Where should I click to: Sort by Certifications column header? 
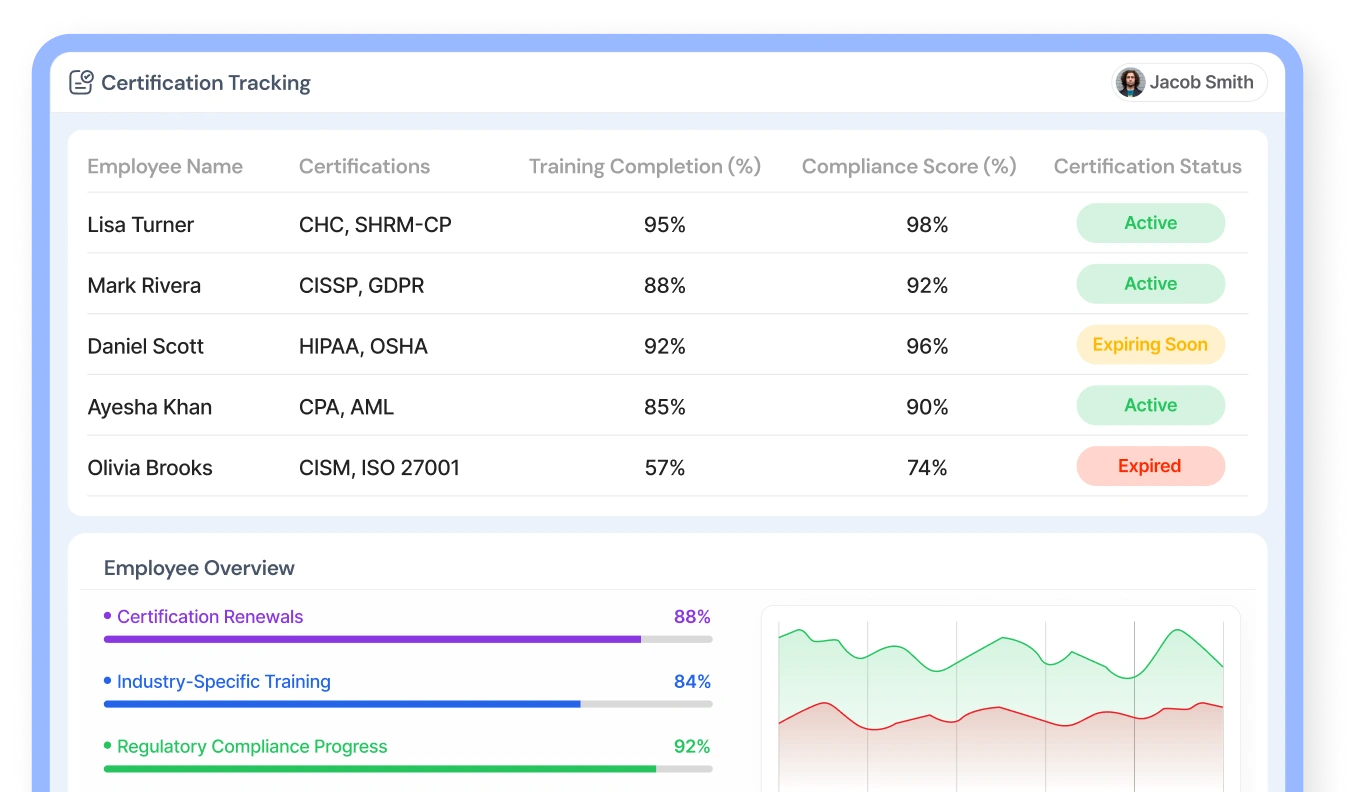364,167
